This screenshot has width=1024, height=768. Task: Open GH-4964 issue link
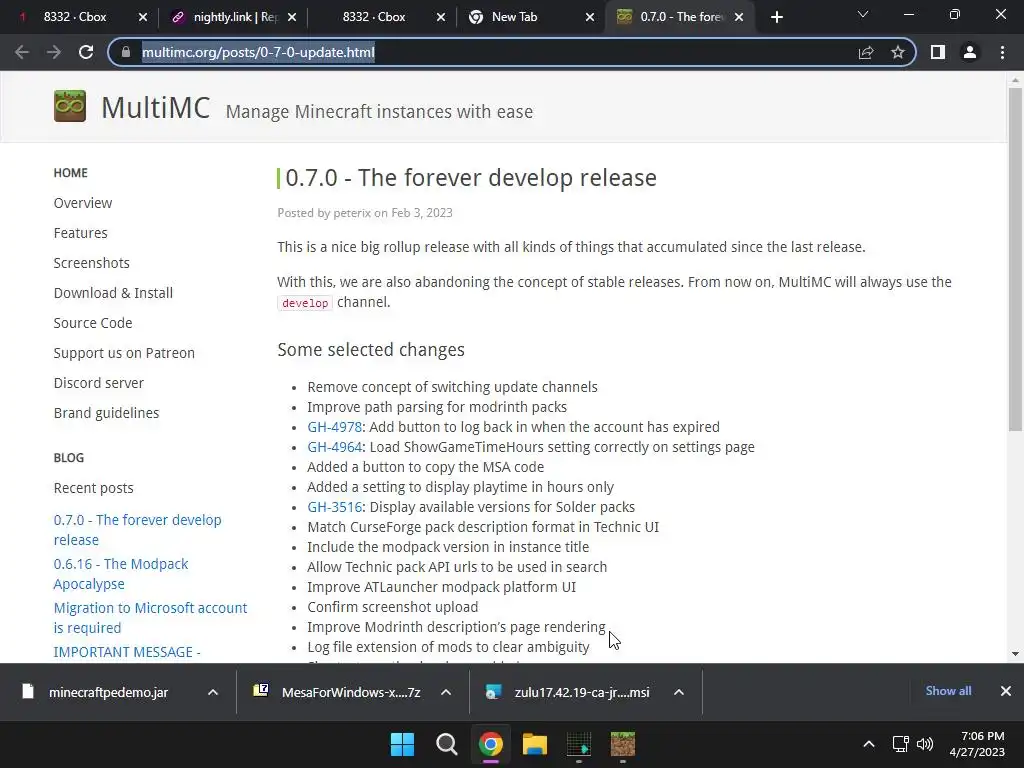(x=334, y=447)
